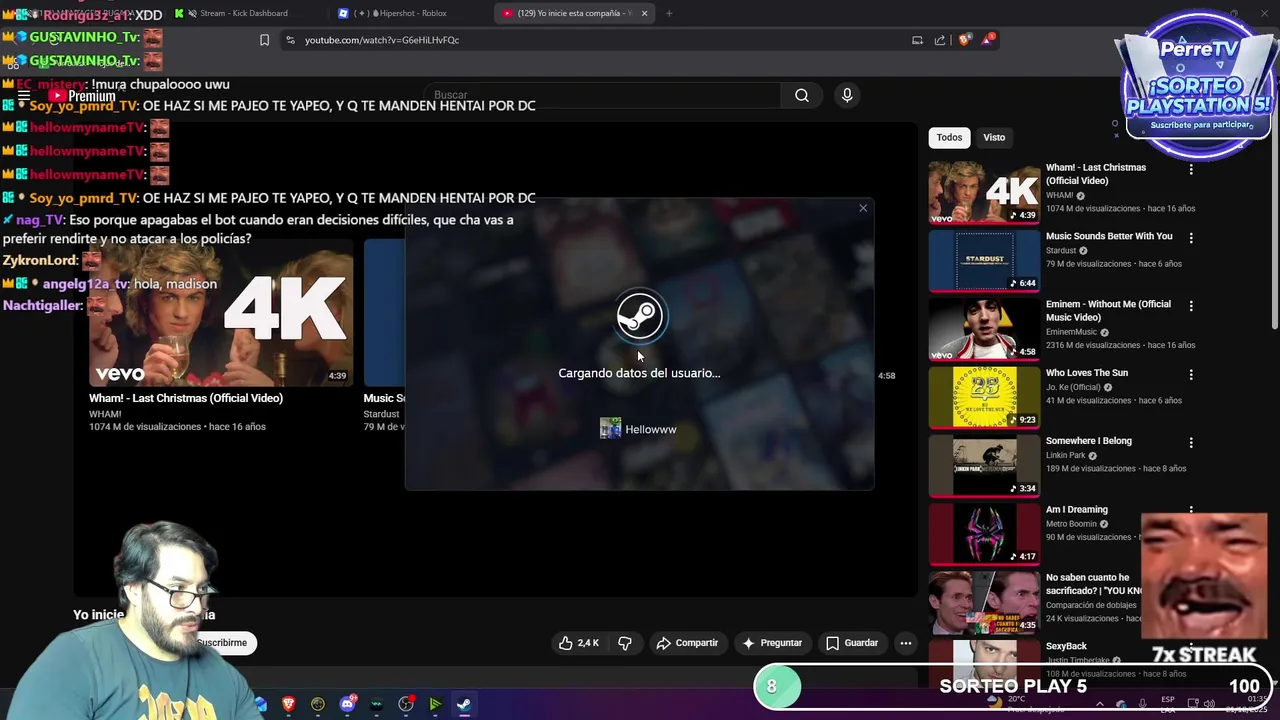The width and height of the screenshot is (1280, 720).
Task: Select the Todos filter chip
Action: (949, 137)
